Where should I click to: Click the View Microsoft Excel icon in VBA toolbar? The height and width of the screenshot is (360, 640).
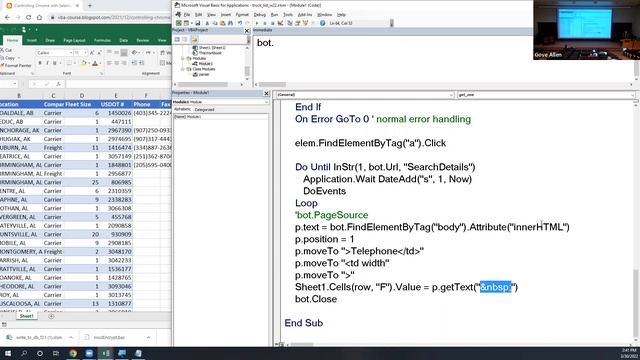pyautogui.click(x=179, y=23)
